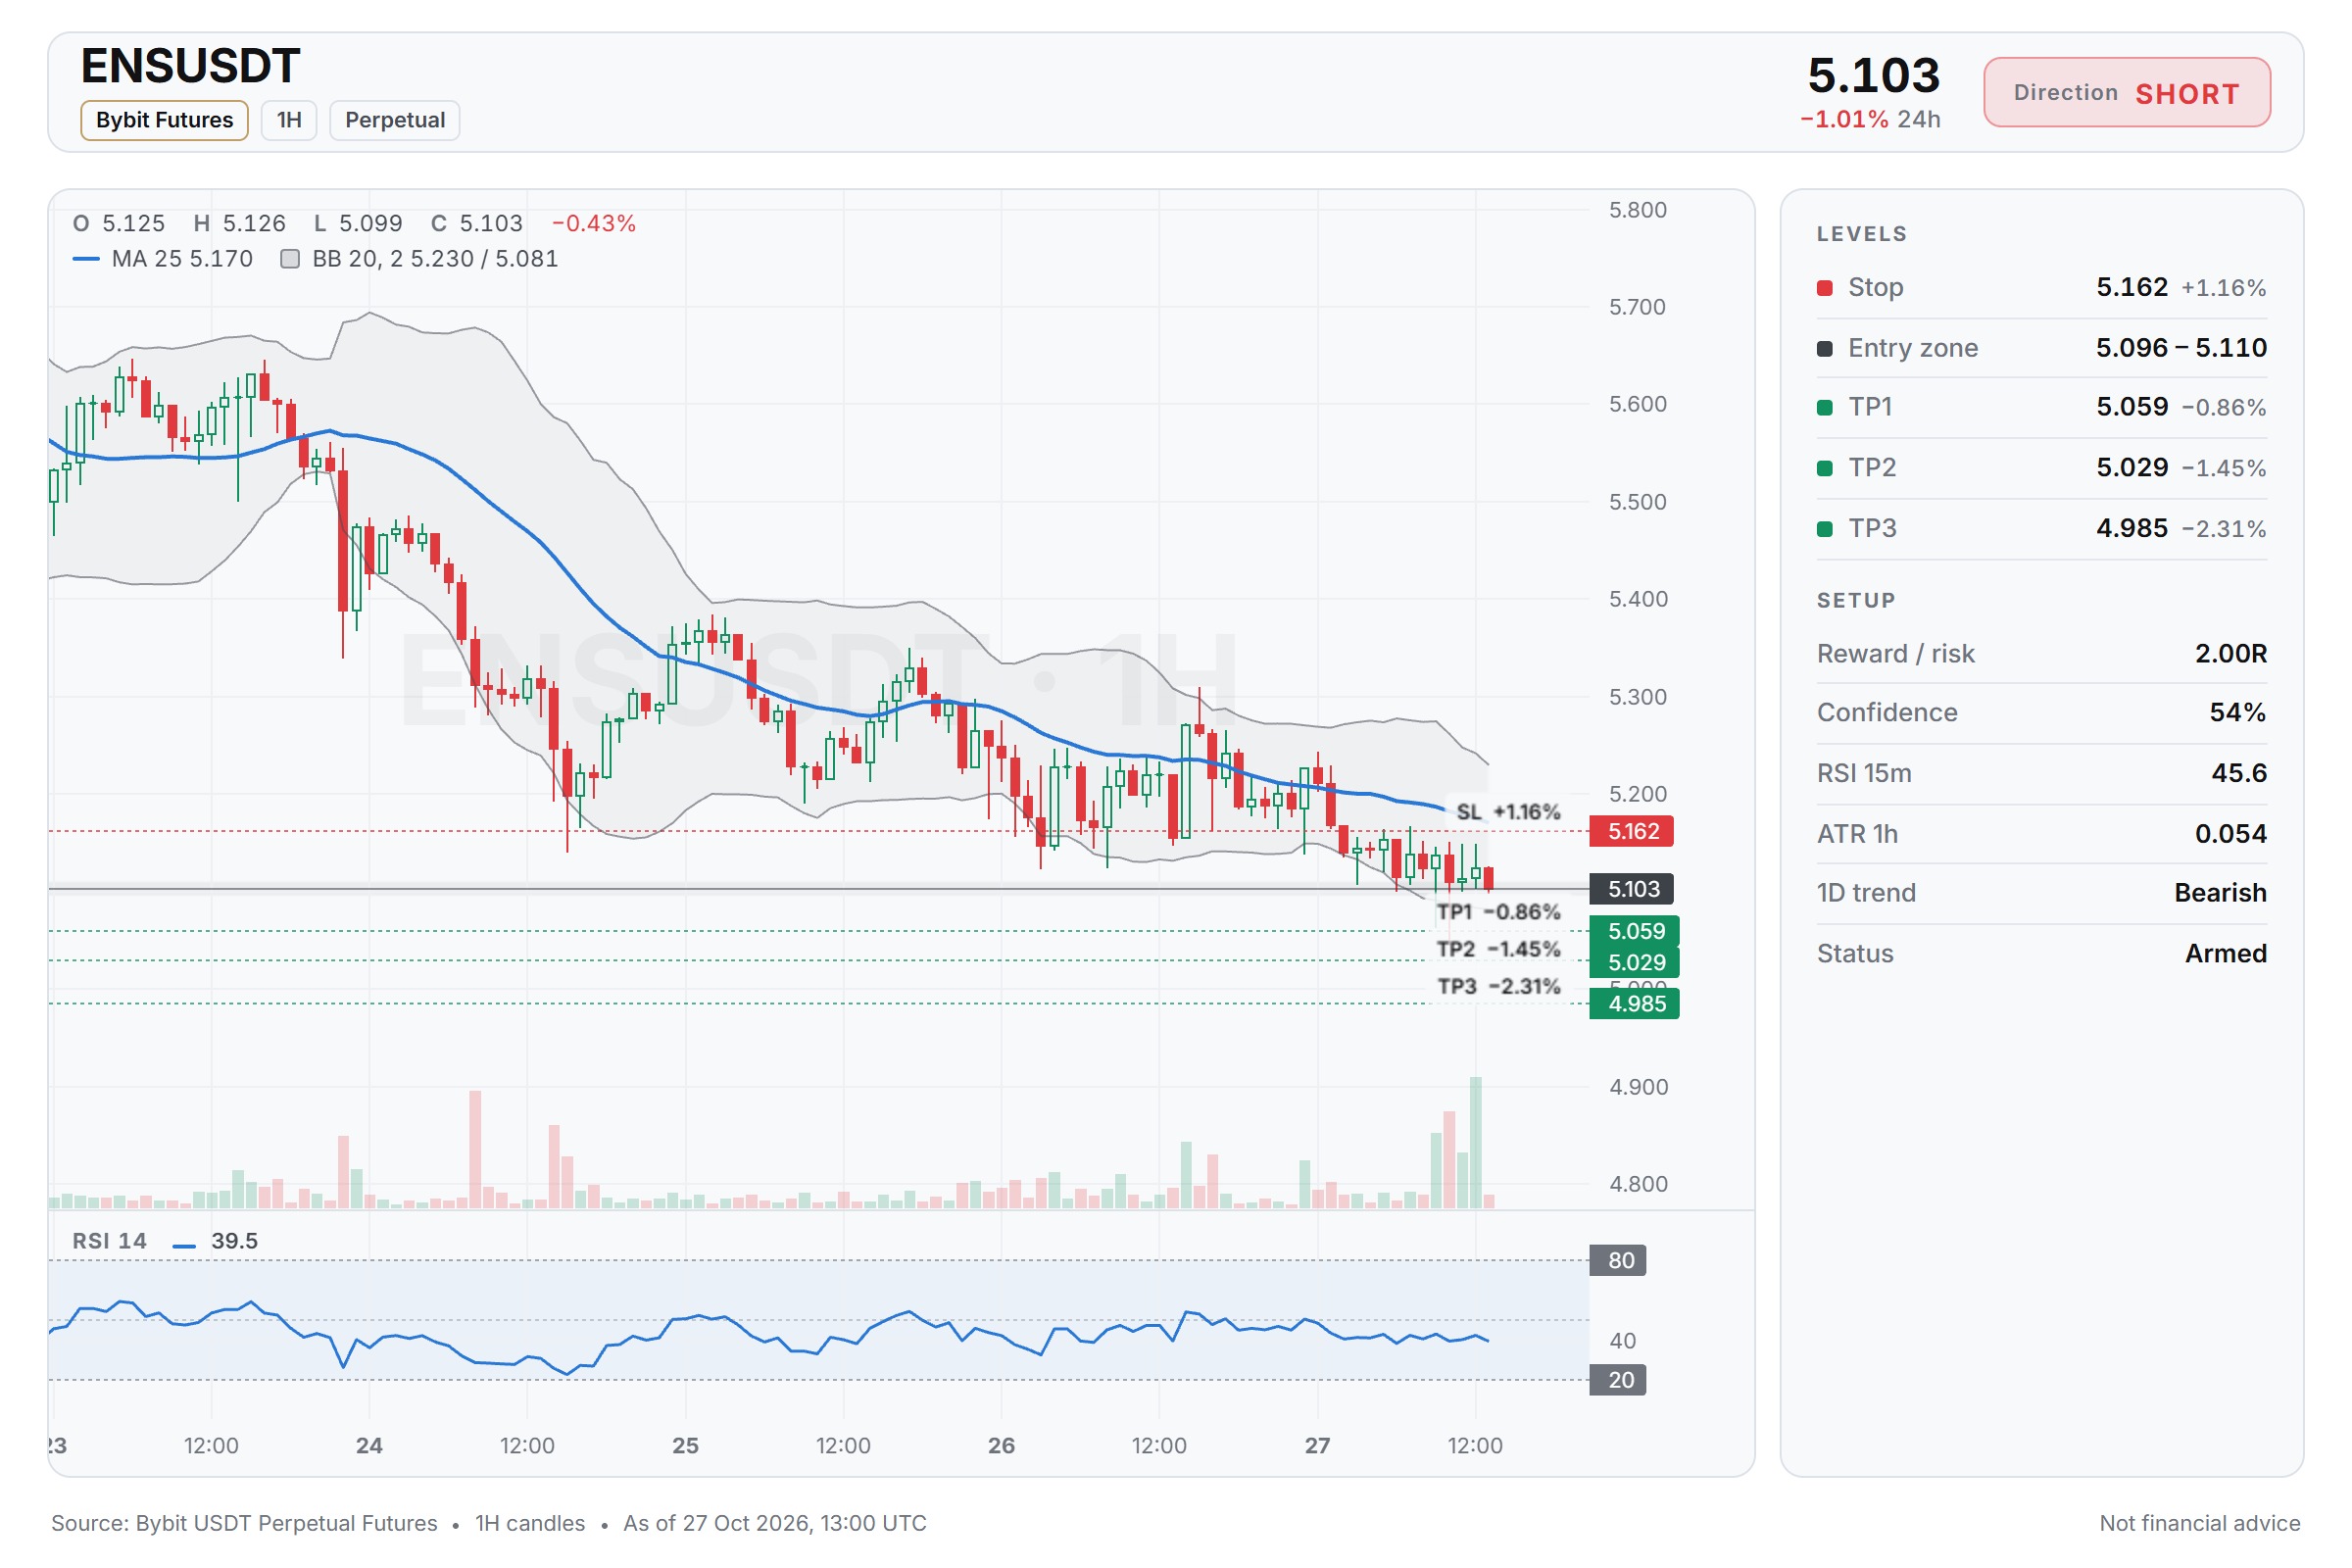2352x1568 pixels.
Task: Click the RSI 14 blue line legend marker
Action: tap(184, 1246)
